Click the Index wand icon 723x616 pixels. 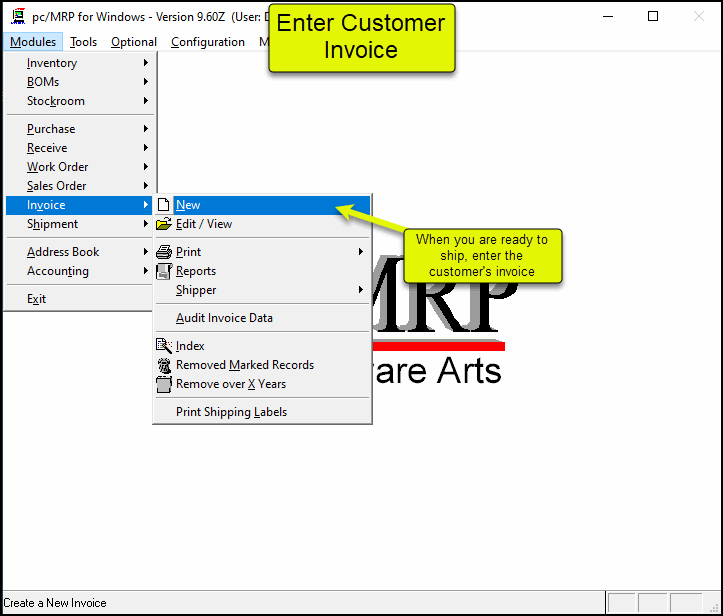point(164,346)
